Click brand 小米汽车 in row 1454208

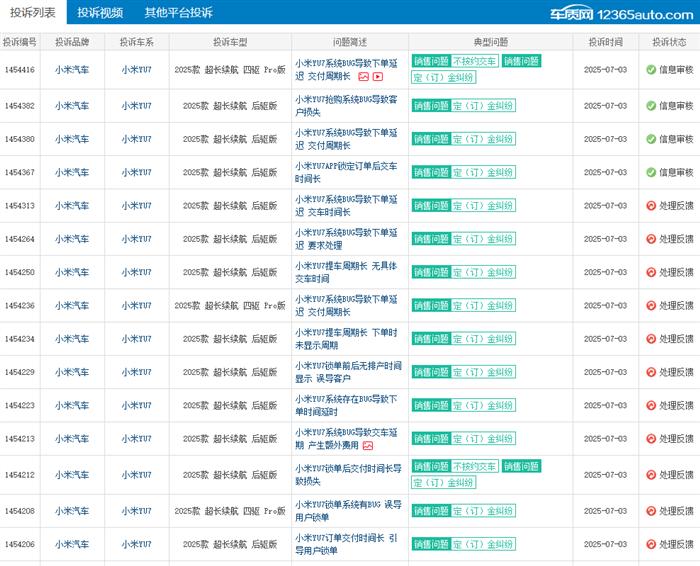click(x=72, y=511)
